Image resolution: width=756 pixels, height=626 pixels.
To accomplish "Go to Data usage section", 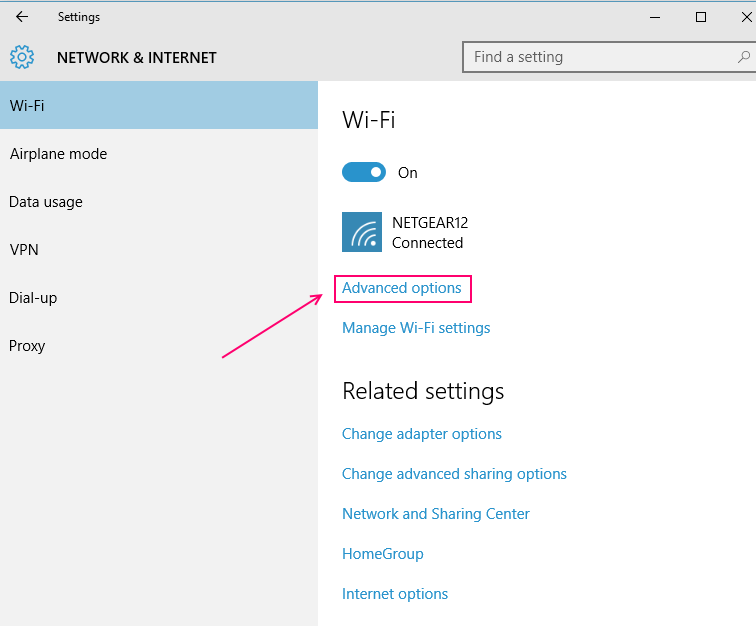I will click(x=46, y=202).
